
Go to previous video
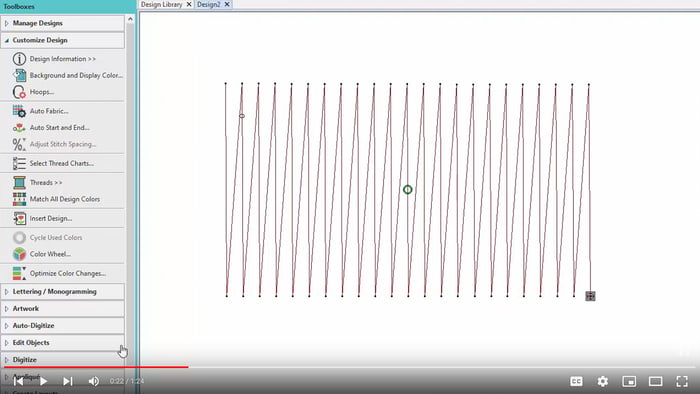(x=18, y=381)
